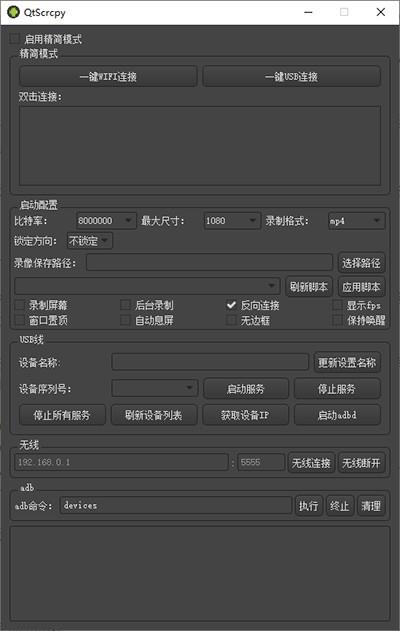Viewport: 400px width, 631px height.
Task: Open the 比特率 dropdown showing 8000000
Action: click(106, 221)
